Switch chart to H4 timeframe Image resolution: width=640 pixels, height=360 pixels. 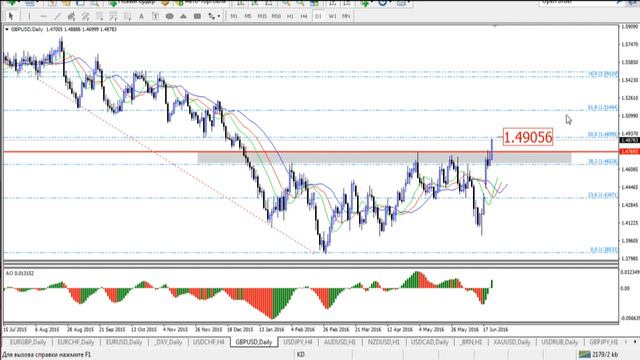coord(304,16)
